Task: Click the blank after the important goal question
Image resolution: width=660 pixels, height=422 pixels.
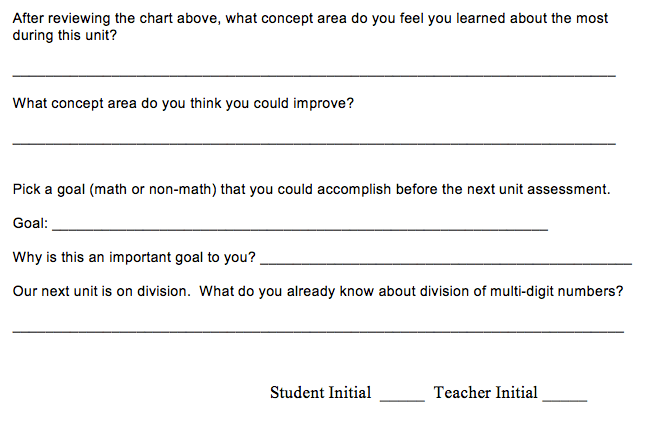Action: [445, 262]
